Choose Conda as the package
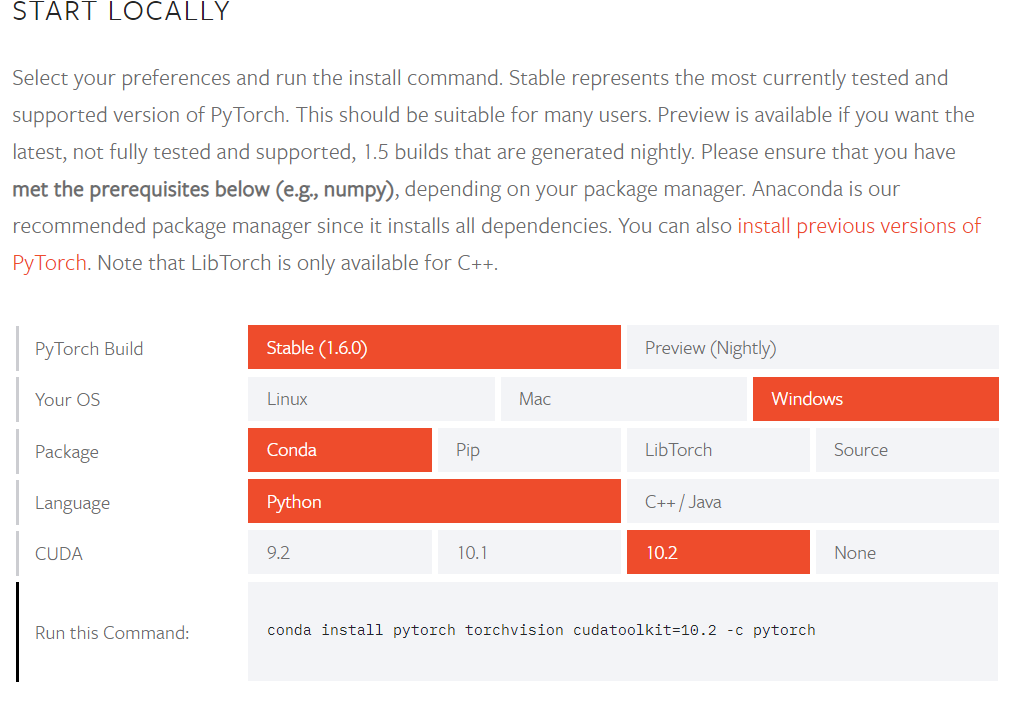This screenshot has width=1035, height=703. pyautogui.click(x=340, y=450)
